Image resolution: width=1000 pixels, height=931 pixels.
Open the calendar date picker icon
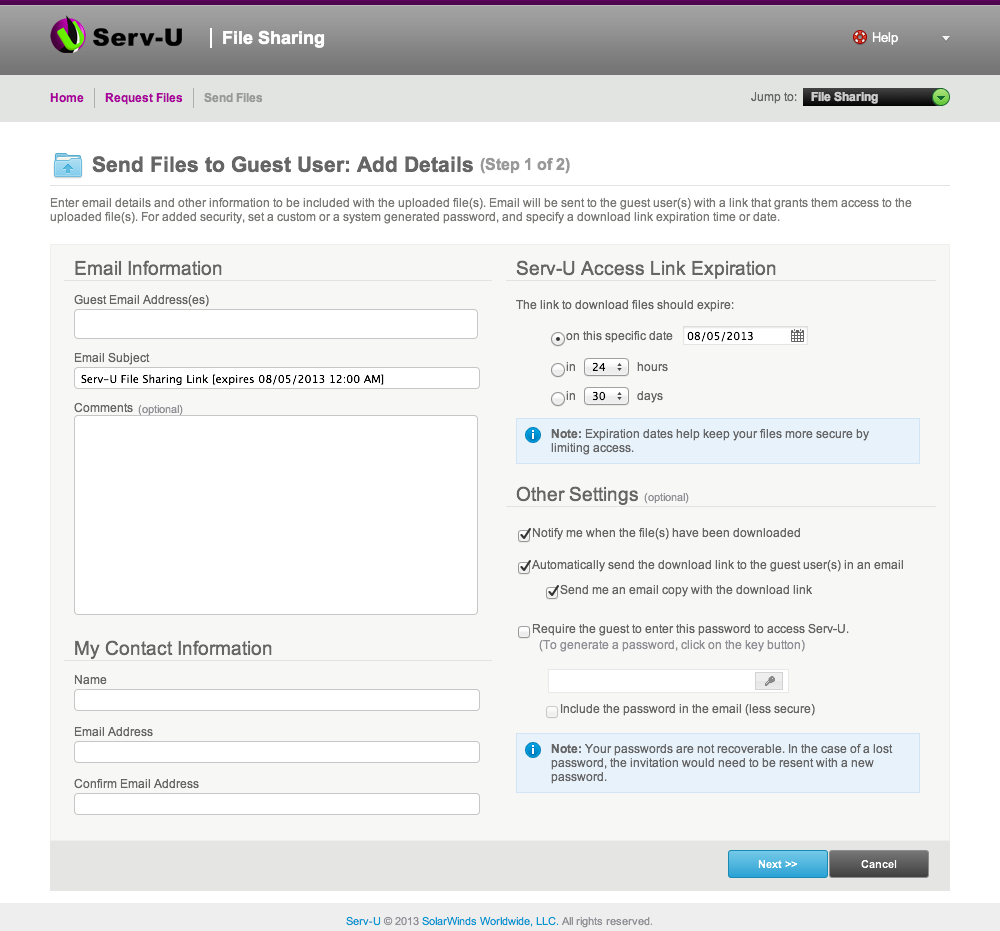pos(797,336)
